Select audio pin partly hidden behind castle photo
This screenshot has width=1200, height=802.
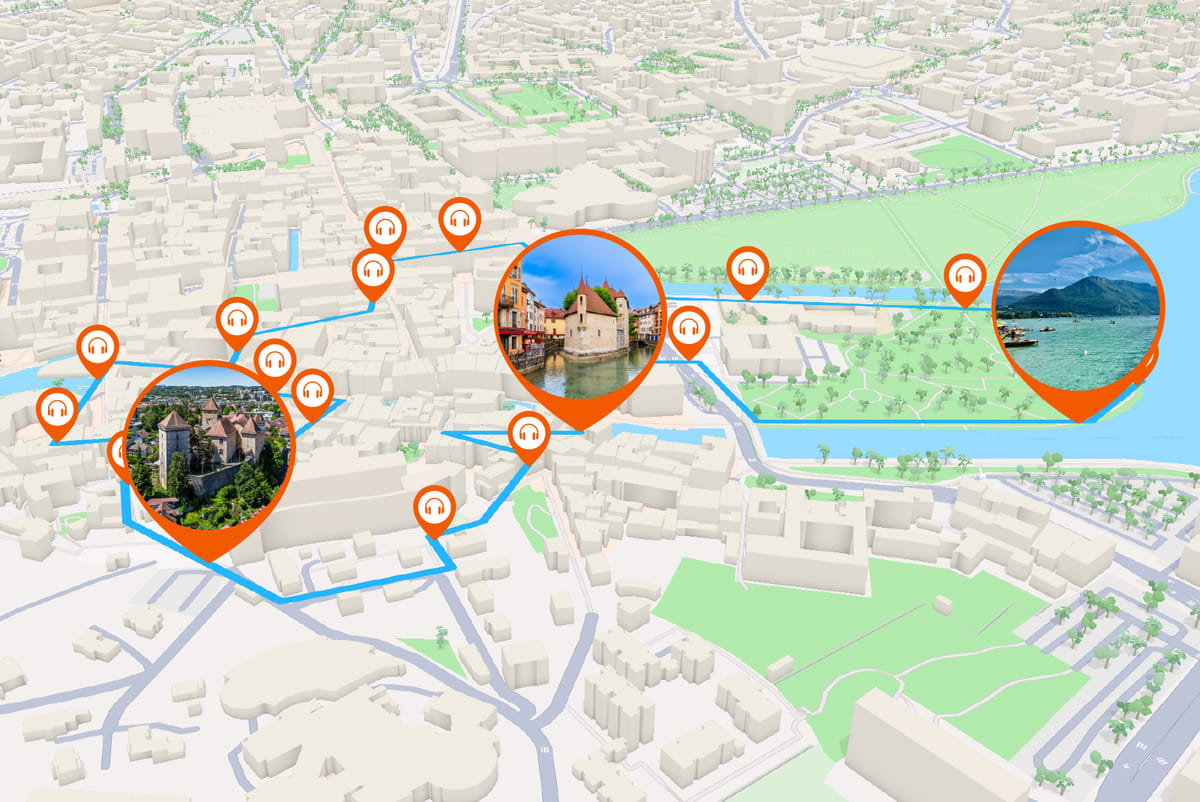(x=119, y=455)
